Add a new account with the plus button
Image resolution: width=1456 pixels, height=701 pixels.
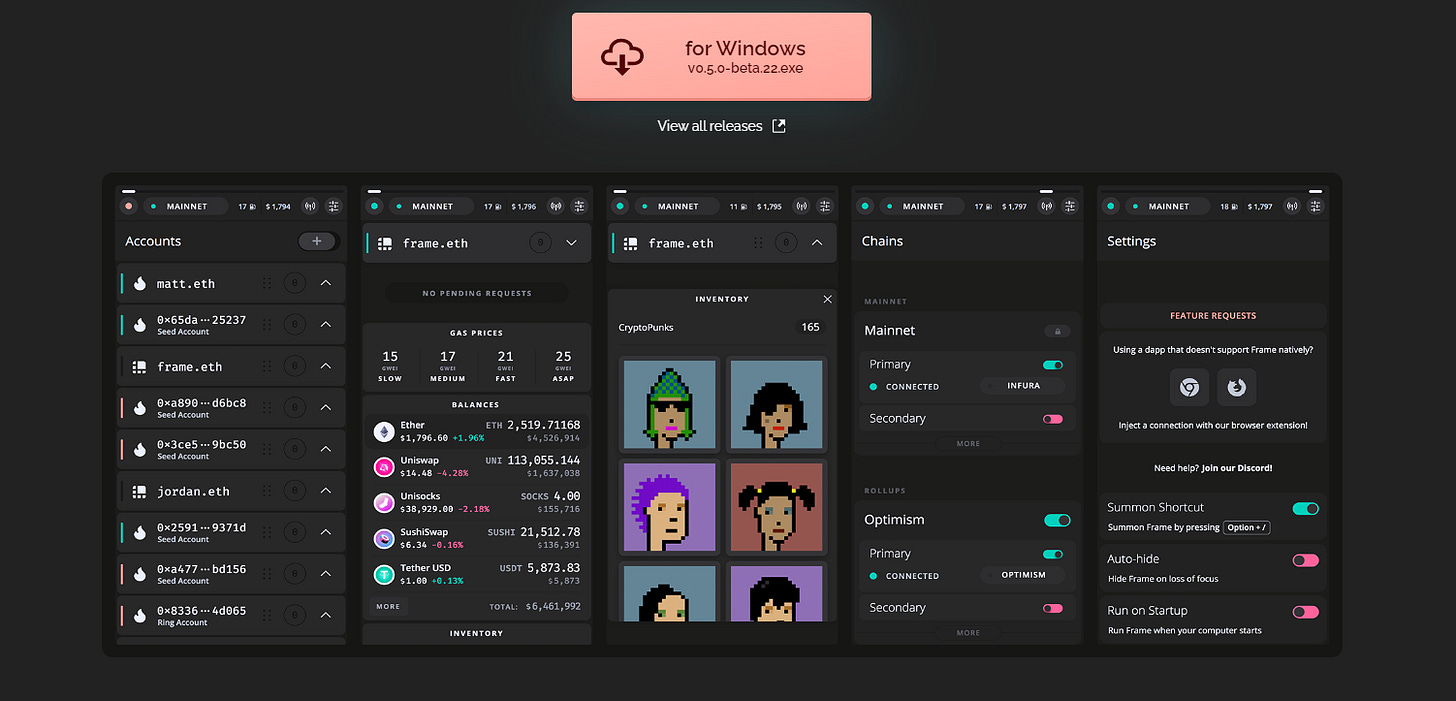click(317, 241)
